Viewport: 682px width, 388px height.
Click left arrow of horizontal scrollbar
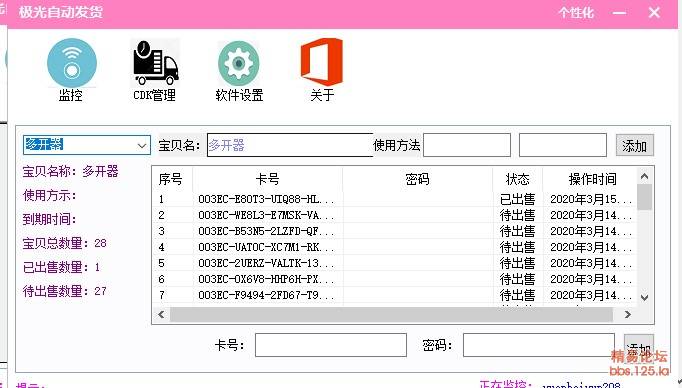(x=161, y=314)
